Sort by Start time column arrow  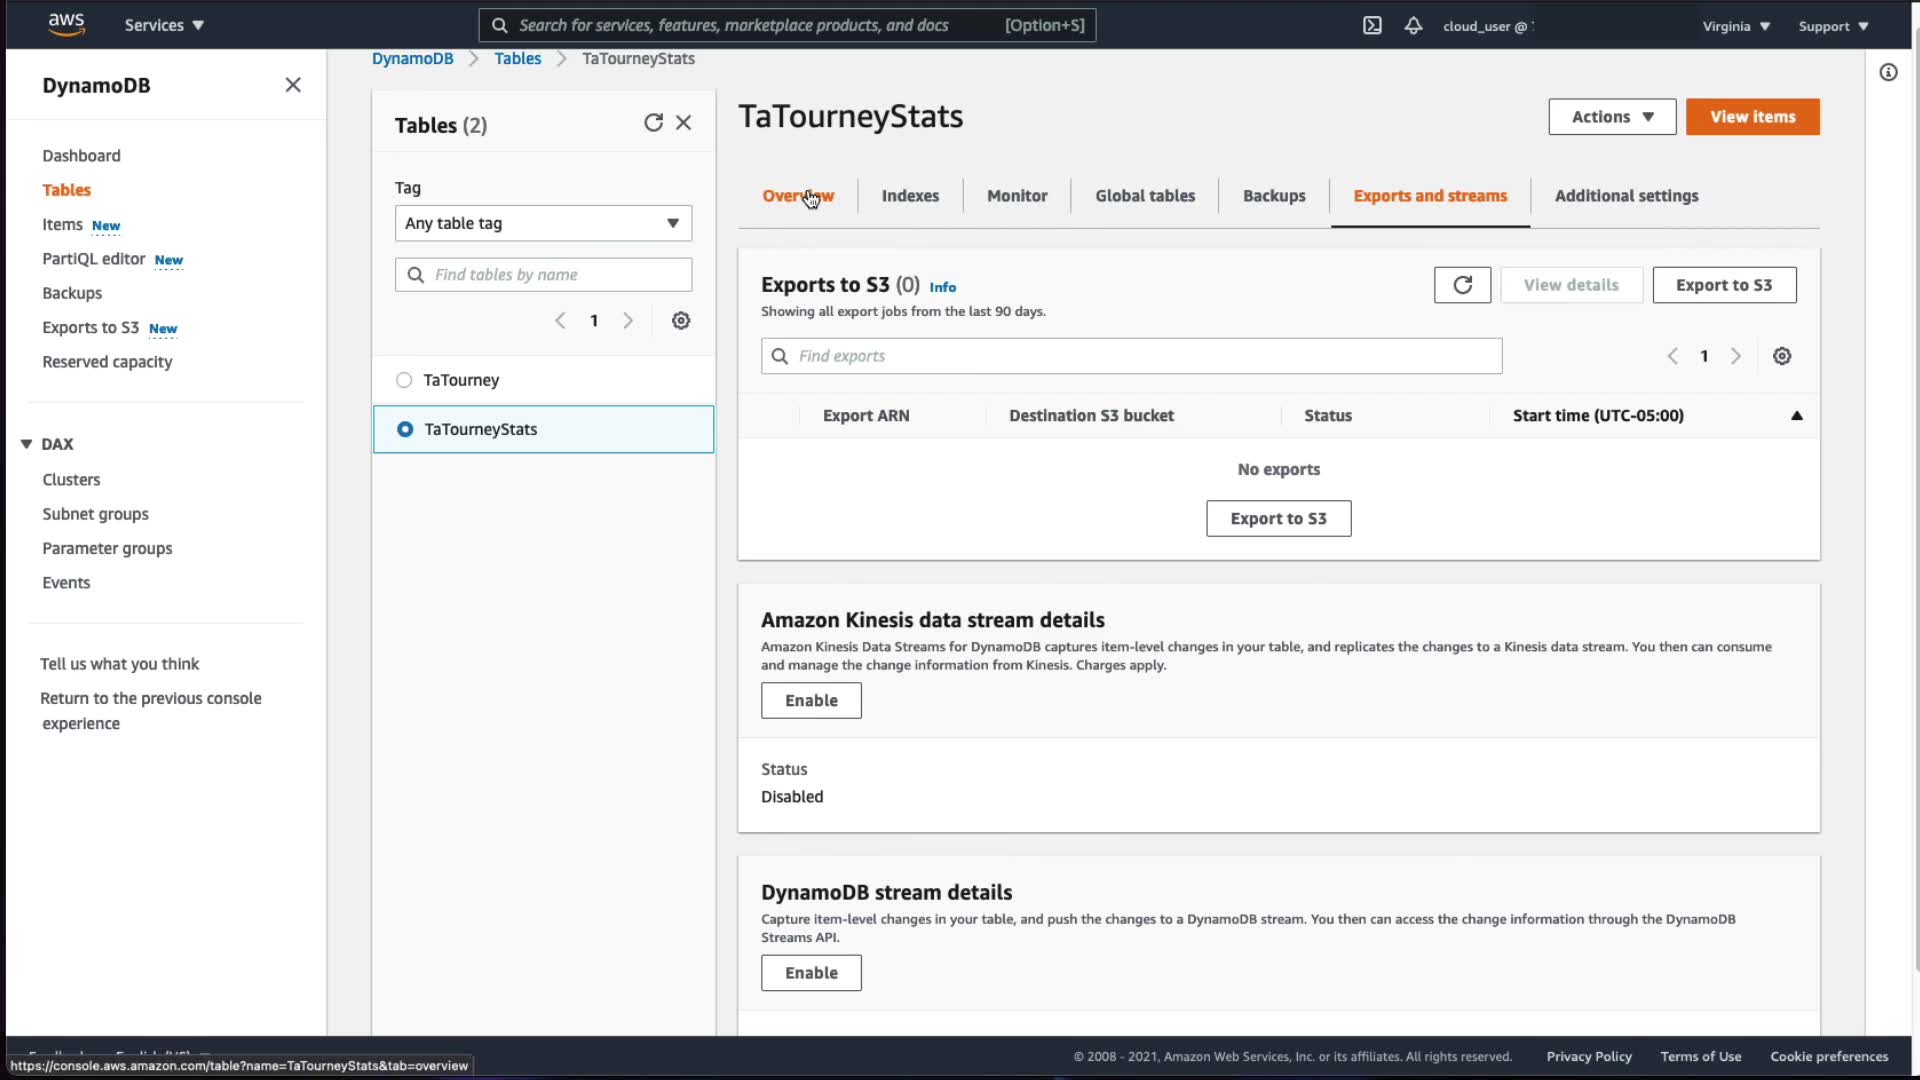click(1796, 416)
